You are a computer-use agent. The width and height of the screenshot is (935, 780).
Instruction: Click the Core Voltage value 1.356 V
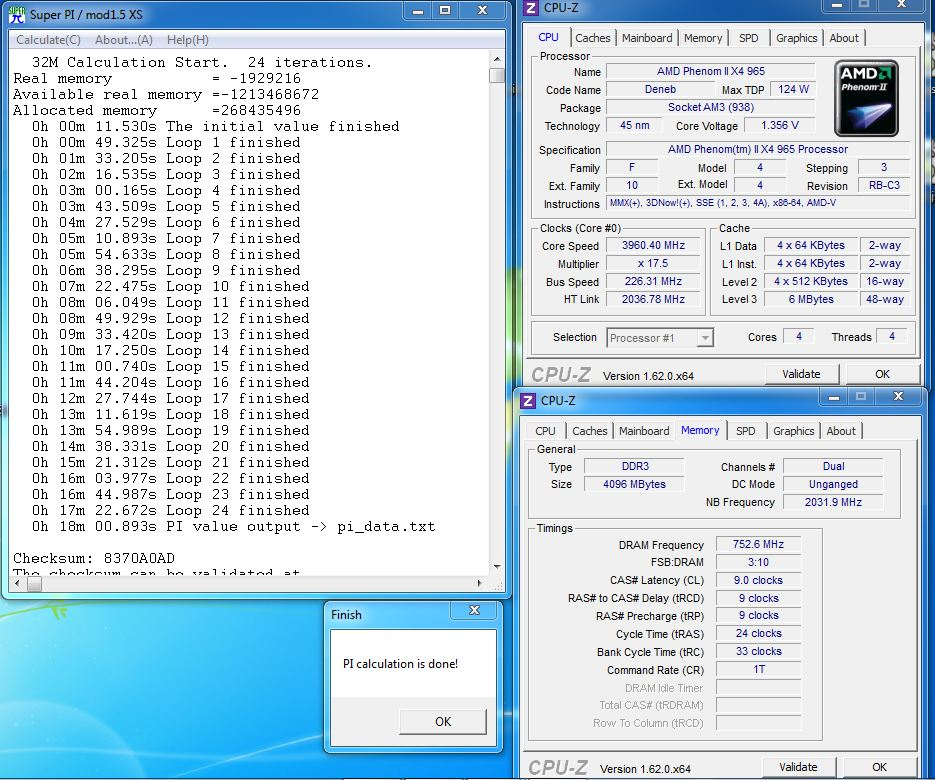tap(779, 126)
